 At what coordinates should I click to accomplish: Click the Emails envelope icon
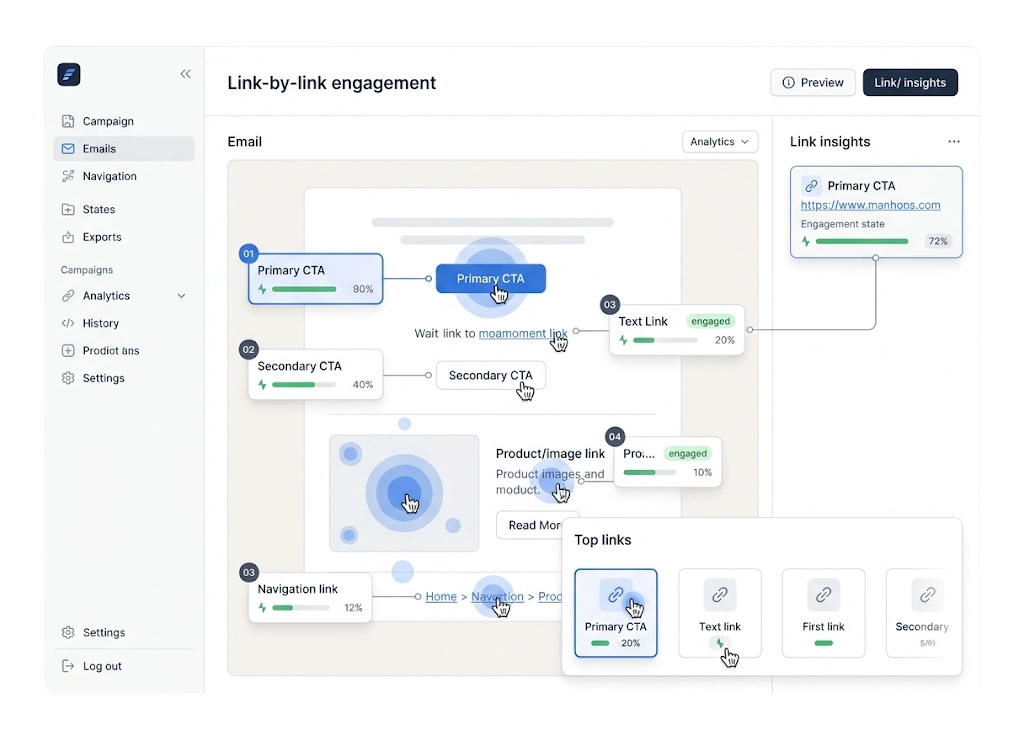[68, 149]
